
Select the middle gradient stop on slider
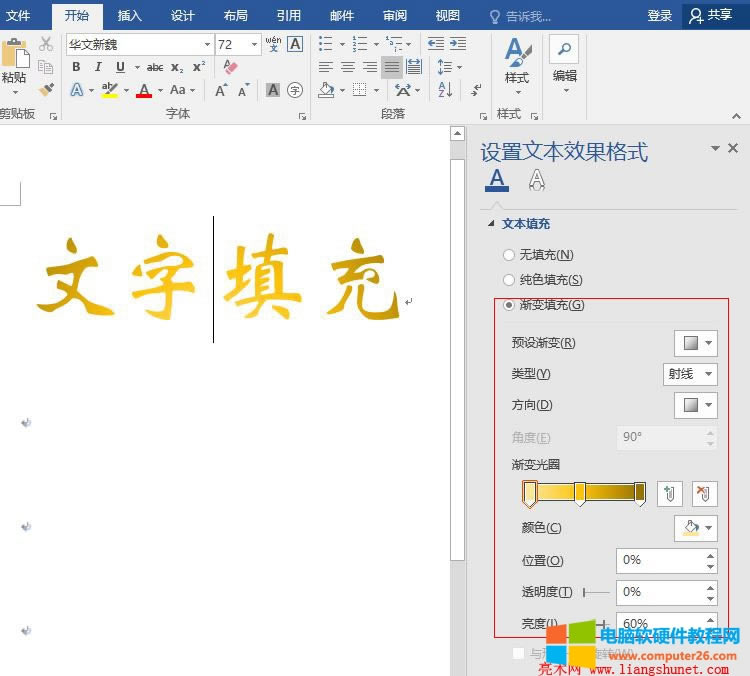[x=580, y=493]
